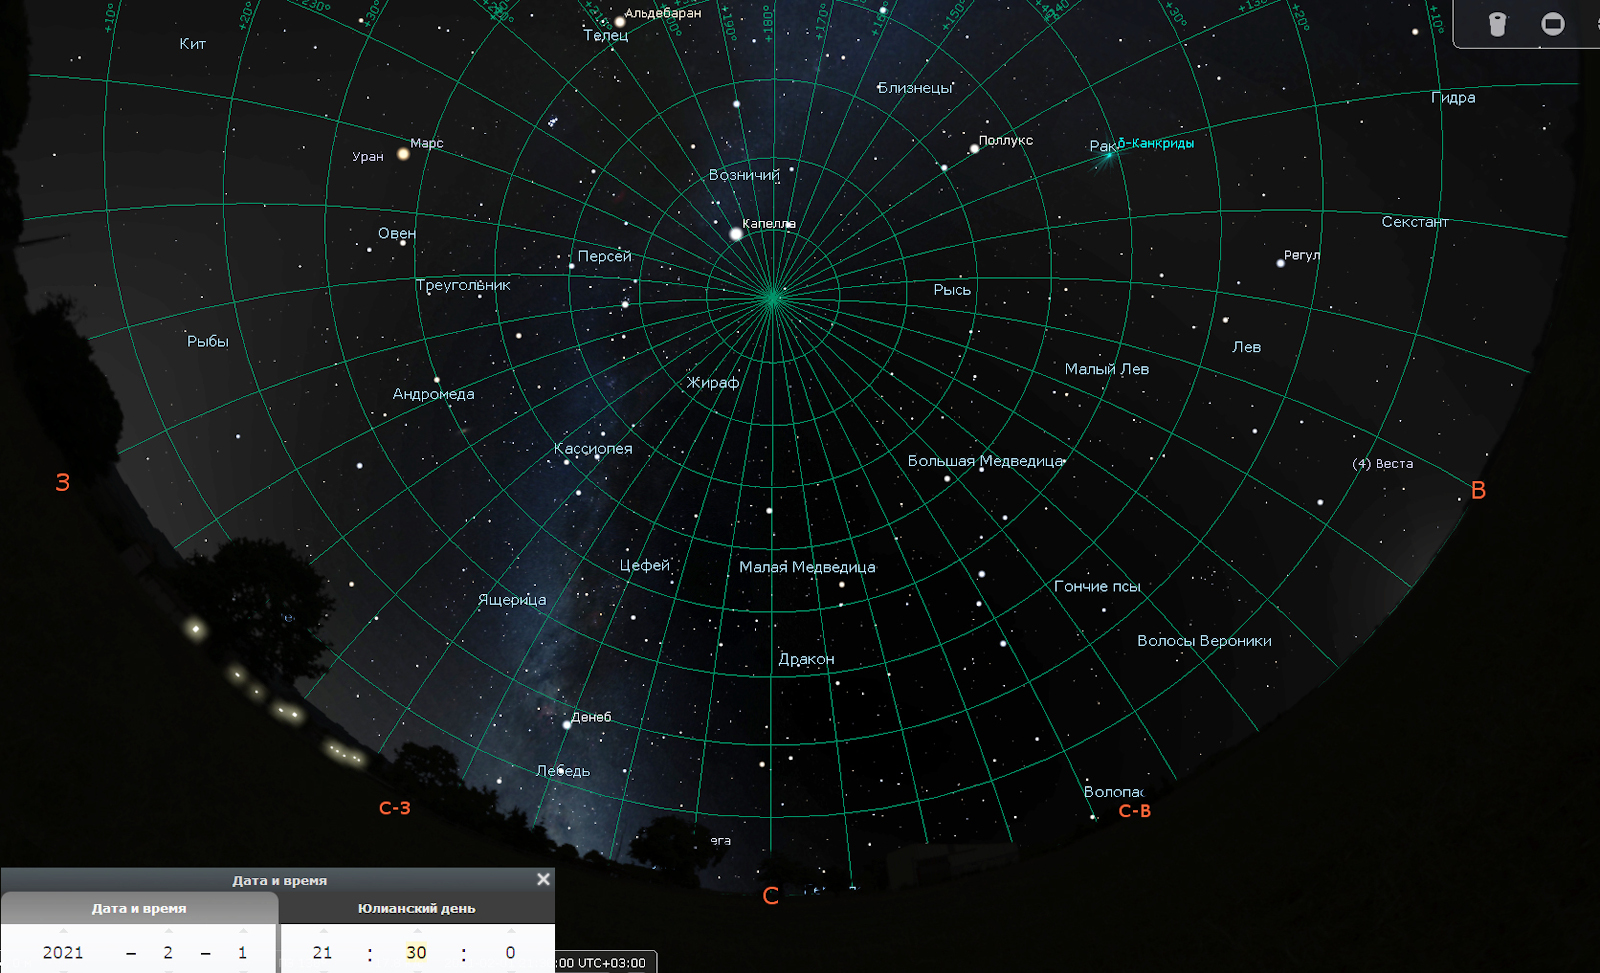Screen dimensions: 1600x973
Task: Click the Большая Медведица constellation label
Action: tap(985, 461)
